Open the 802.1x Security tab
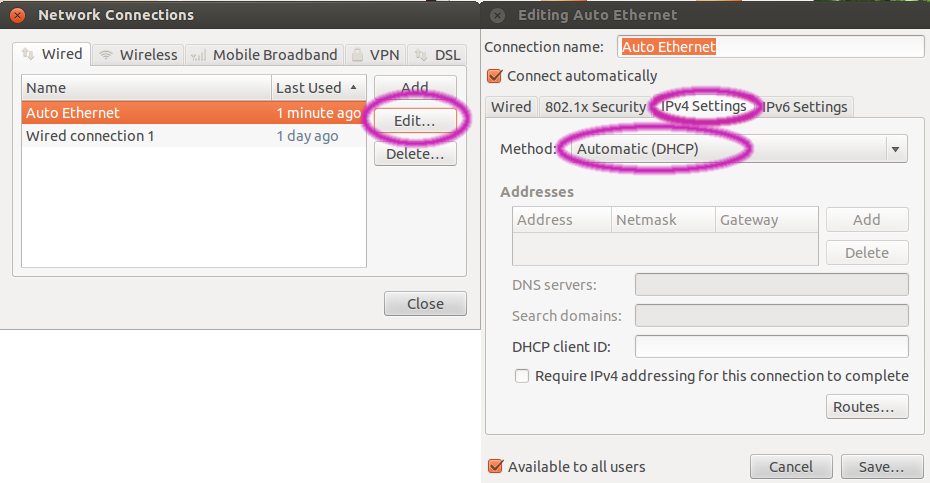 [x=595, y=107]
